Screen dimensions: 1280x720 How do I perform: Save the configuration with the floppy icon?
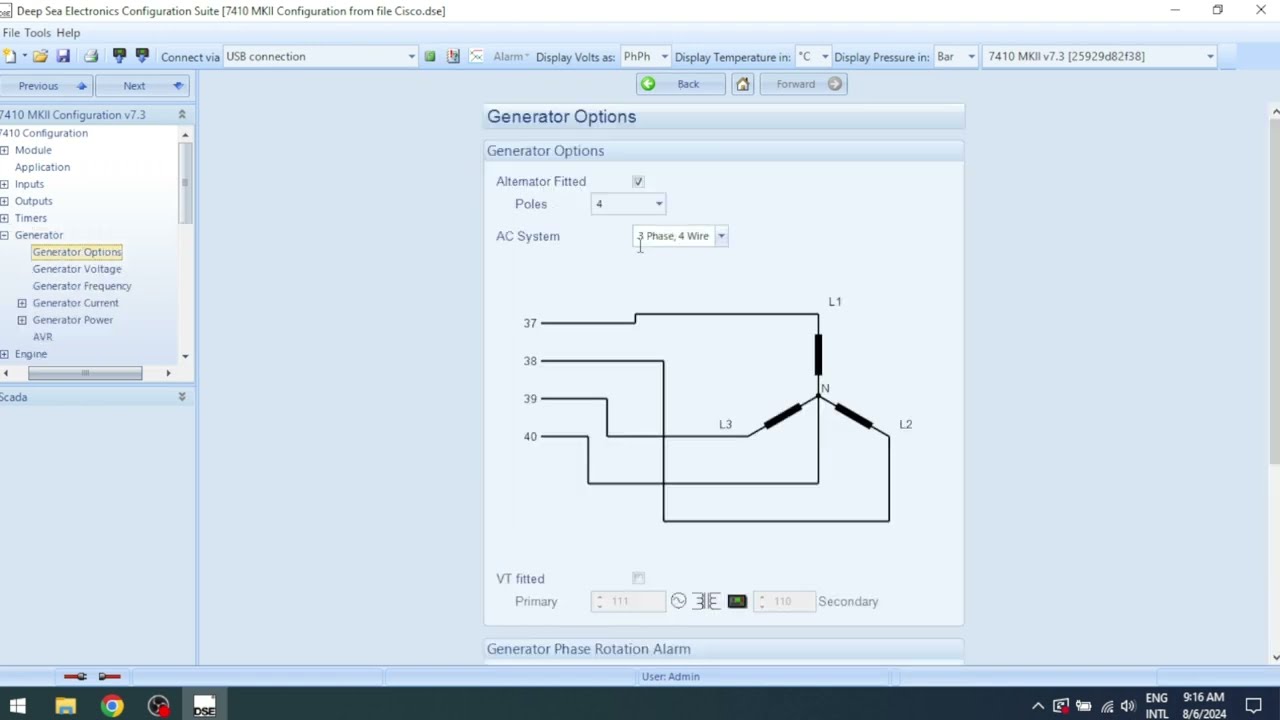tap(63, 57)
